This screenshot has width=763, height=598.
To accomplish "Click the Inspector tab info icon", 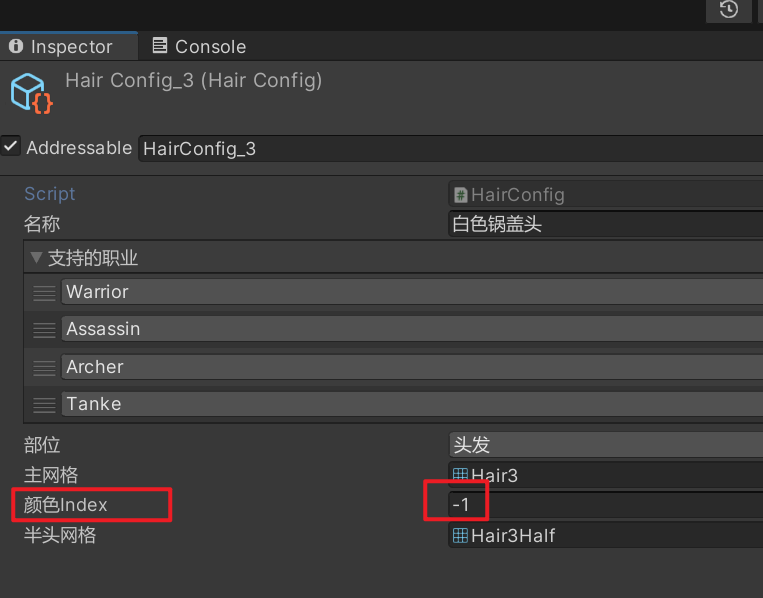I will [x=16, y=46].
